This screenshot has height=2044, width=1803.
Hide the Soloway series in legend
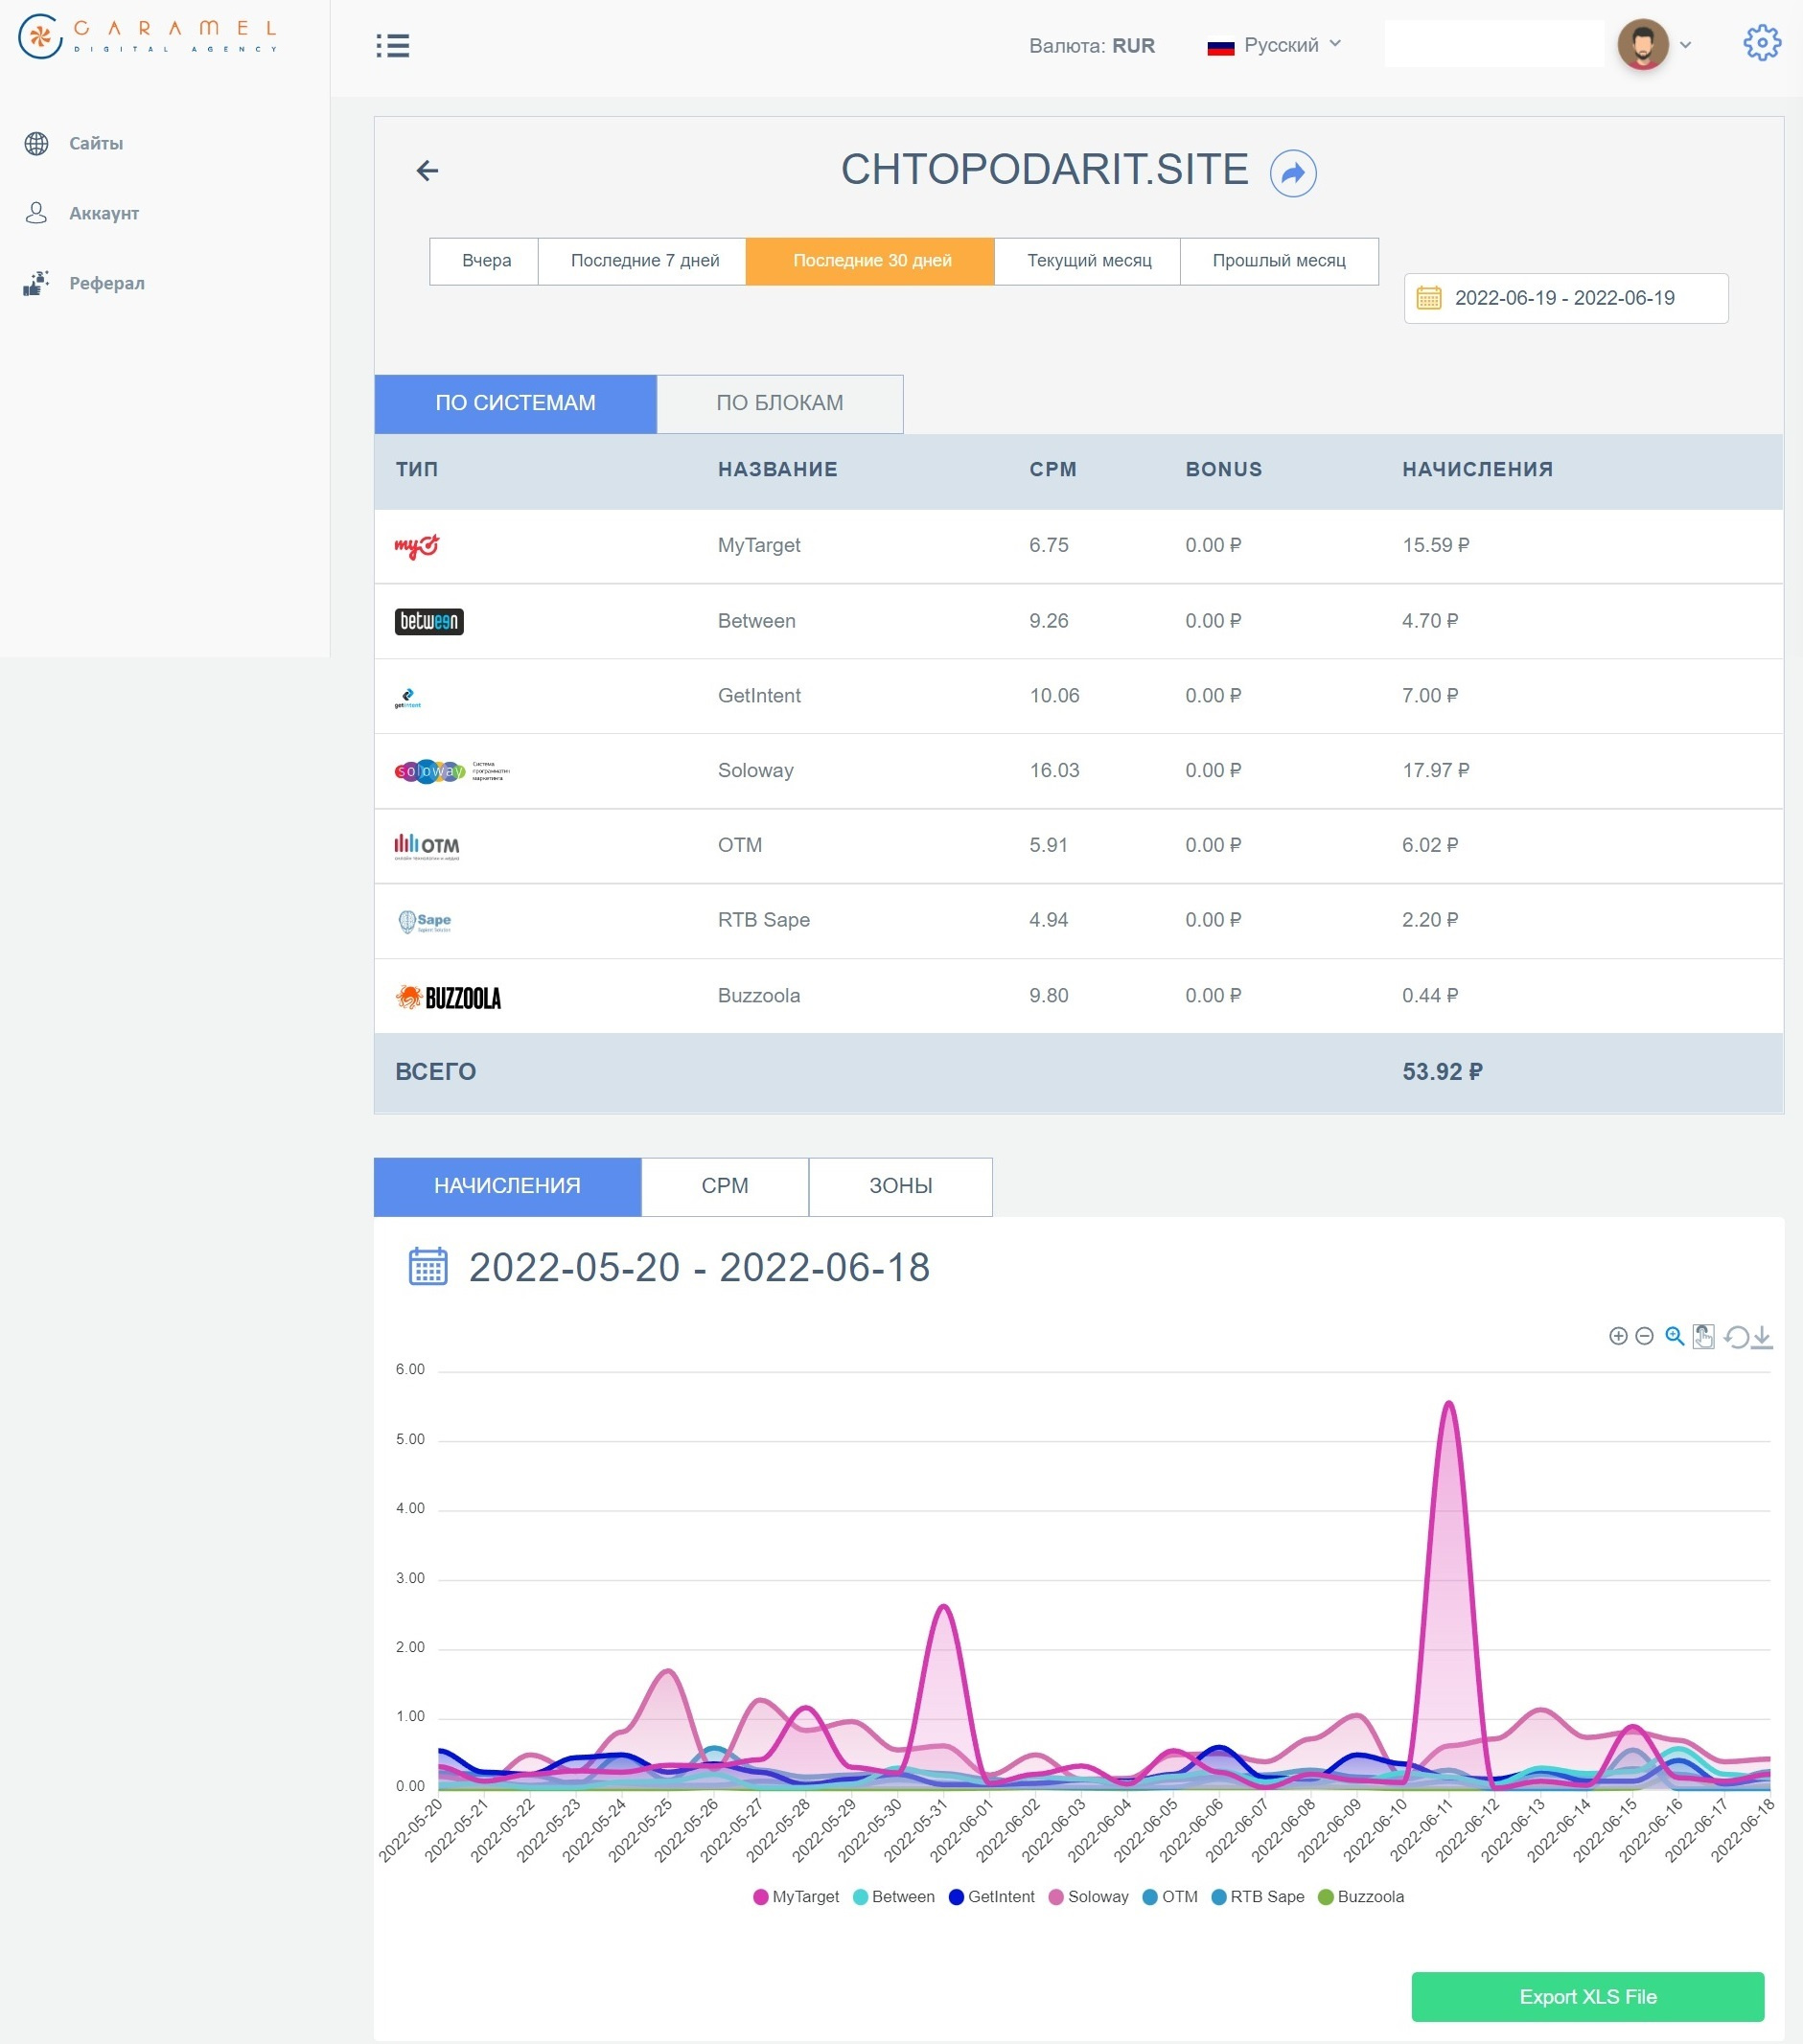(x=1088, y=1897)
